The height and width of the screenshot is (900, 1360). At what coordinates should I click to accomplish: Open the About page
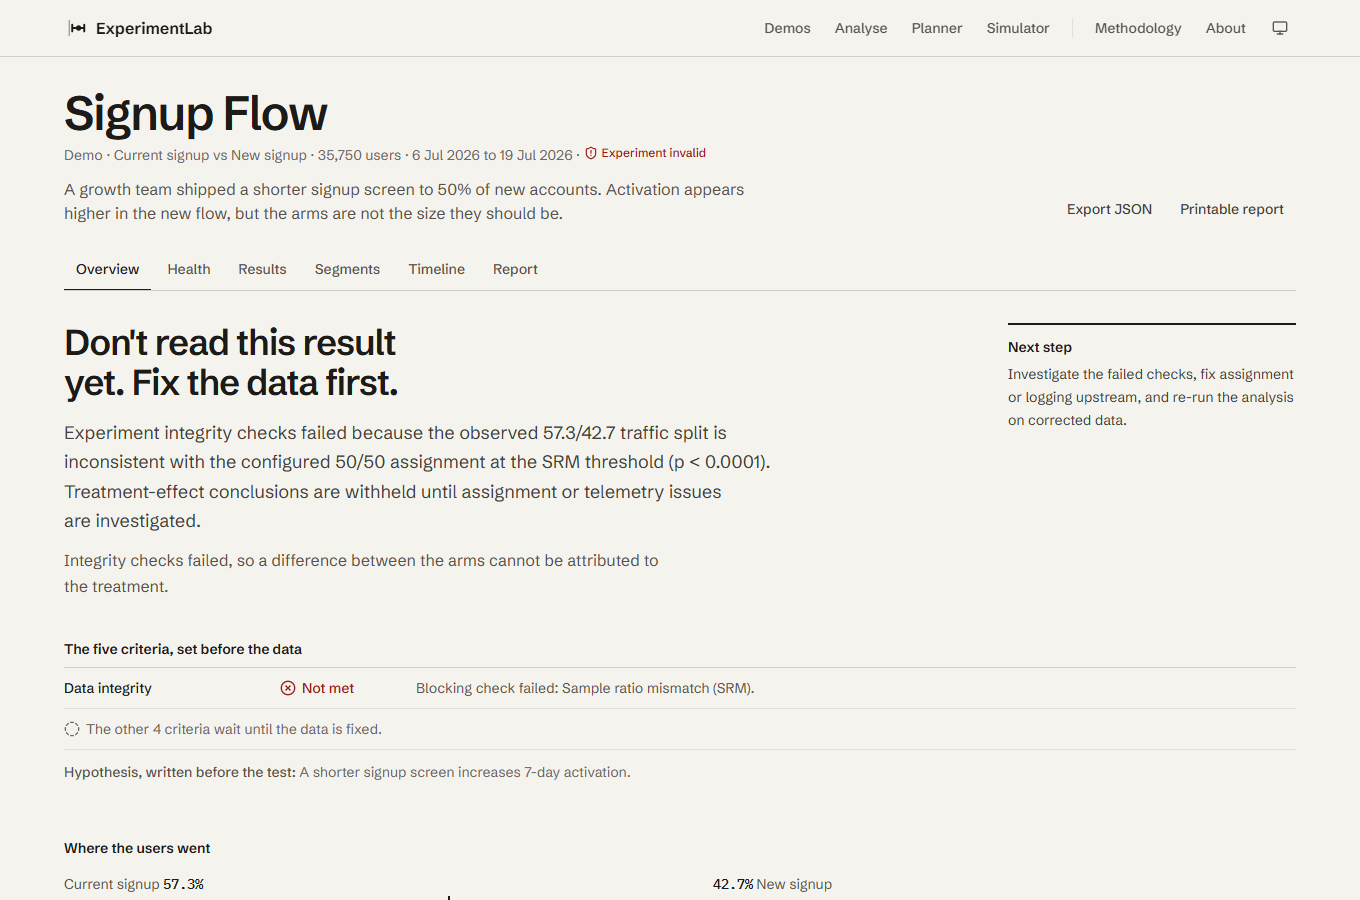[1225, 28]
